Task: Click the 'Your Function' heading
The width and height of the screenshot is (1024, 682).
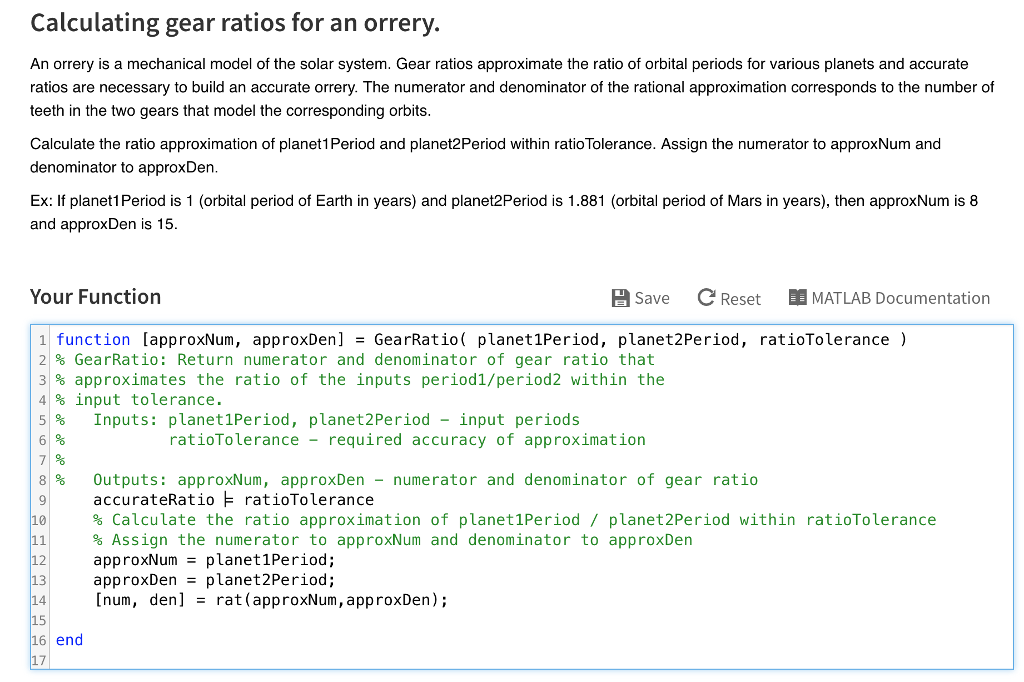Action: 95,297
